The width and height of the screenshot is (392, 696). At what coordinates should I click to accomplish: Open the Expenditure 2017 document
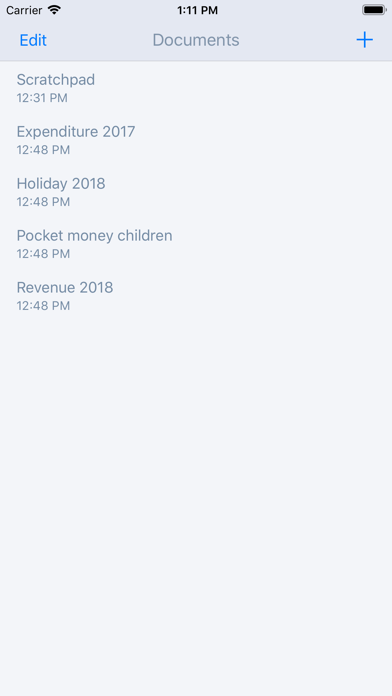pos(196,139)
